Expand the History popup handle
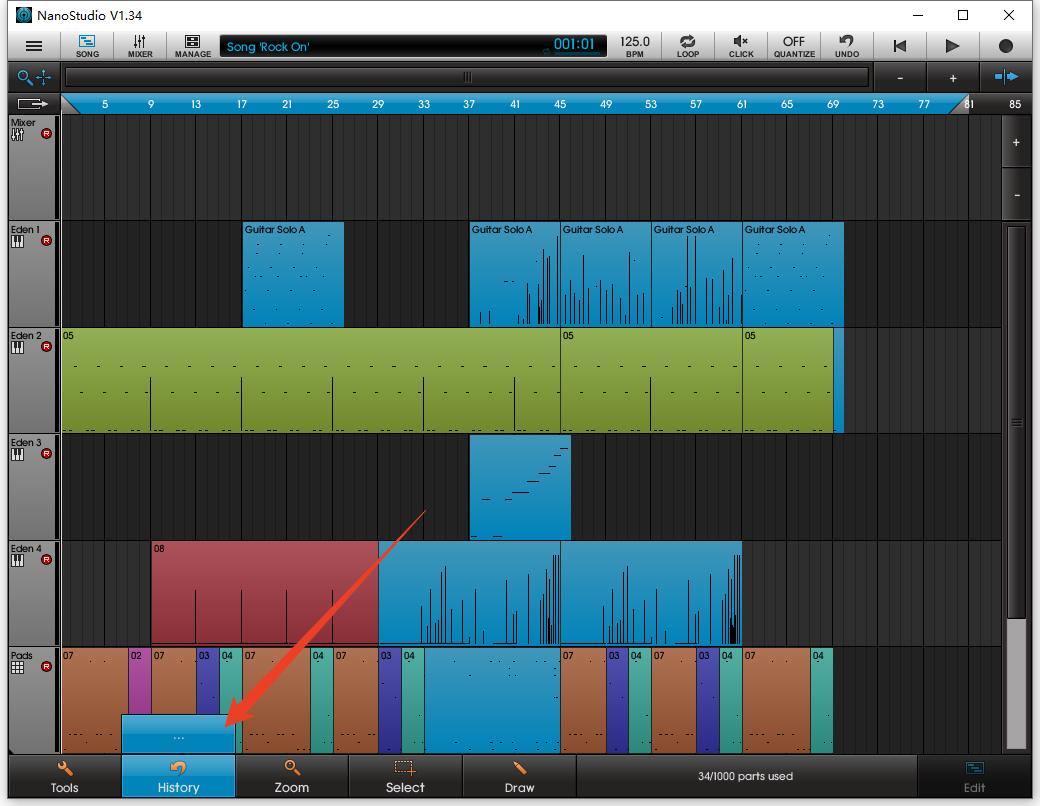 (x=178, y=735)
